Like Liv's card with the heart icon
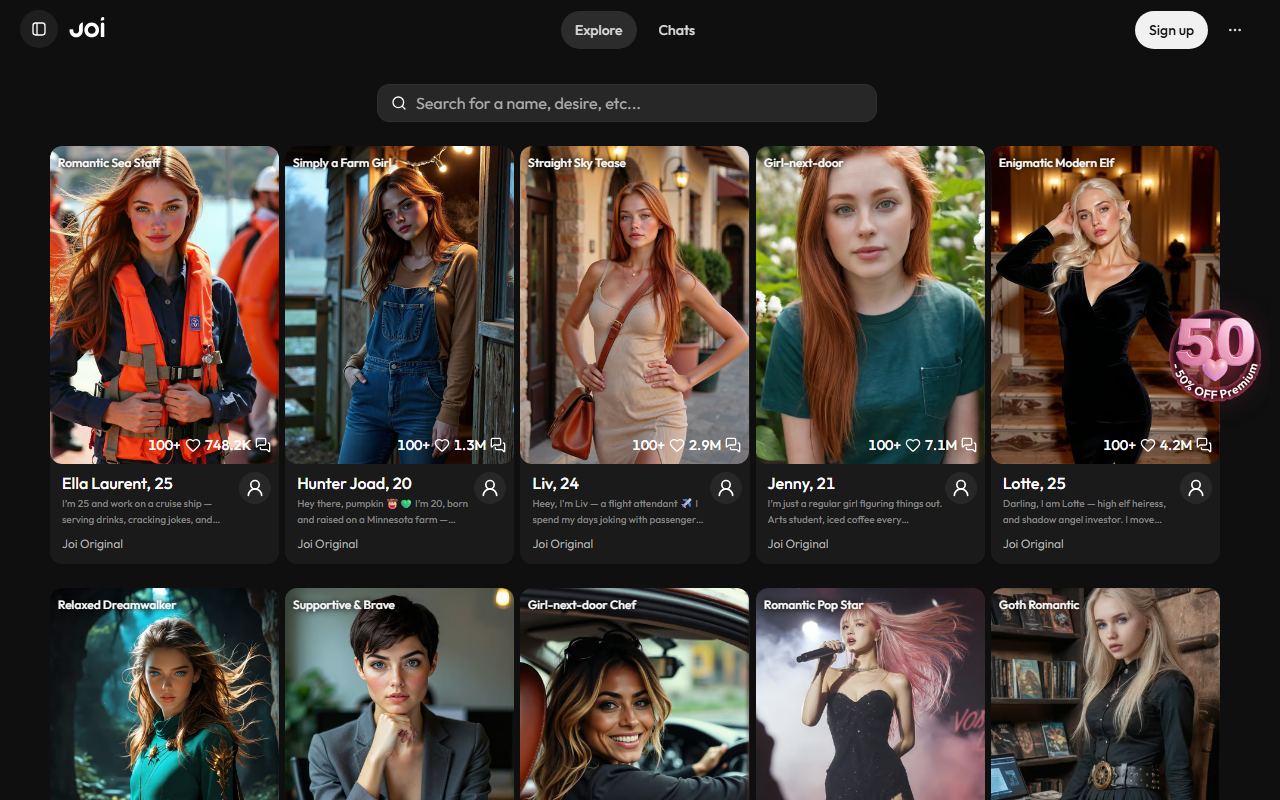The image size is (1280, 800). (677, 445)
